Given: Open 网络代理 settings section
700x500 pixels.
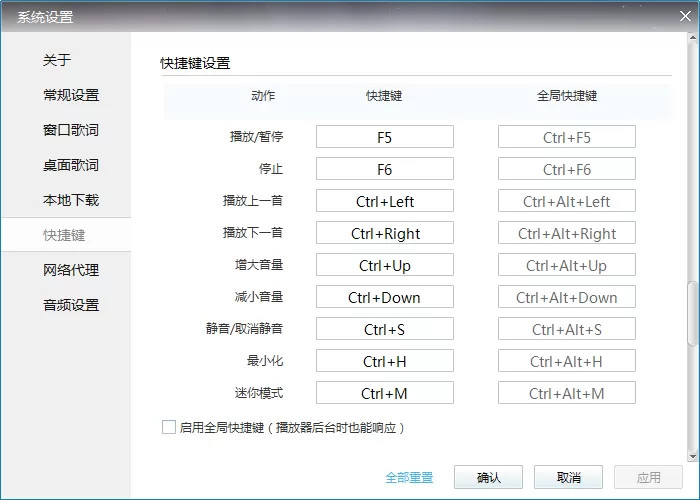Looking at the screenshot, I should pyautogui.click(x=71, y=270).
